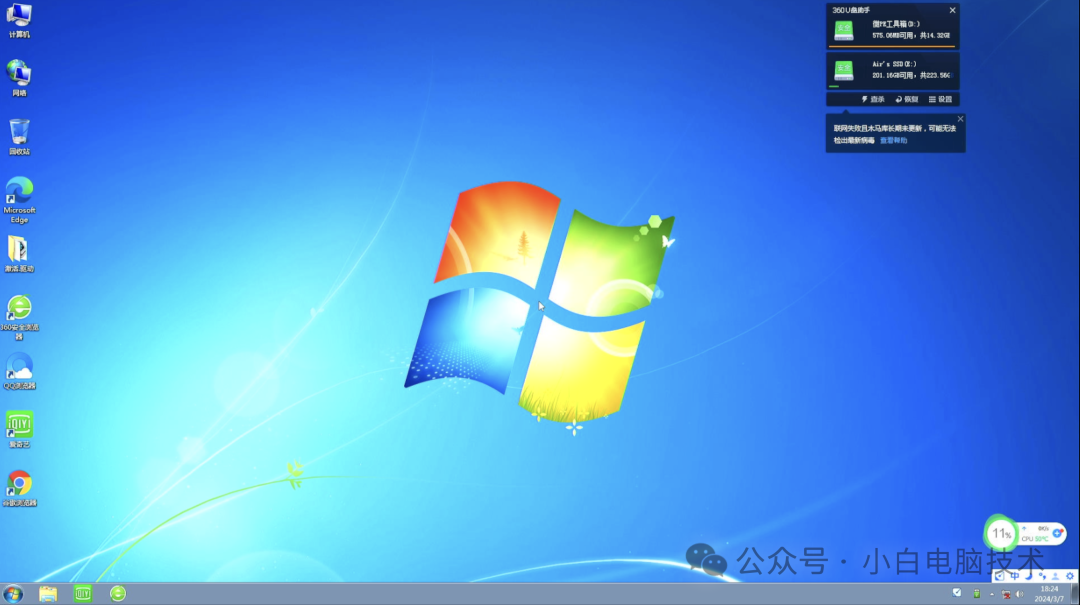This screenshot has height=605, width=1080.
Task: Click the IME logo icon on the language bar
Action: 999,576
